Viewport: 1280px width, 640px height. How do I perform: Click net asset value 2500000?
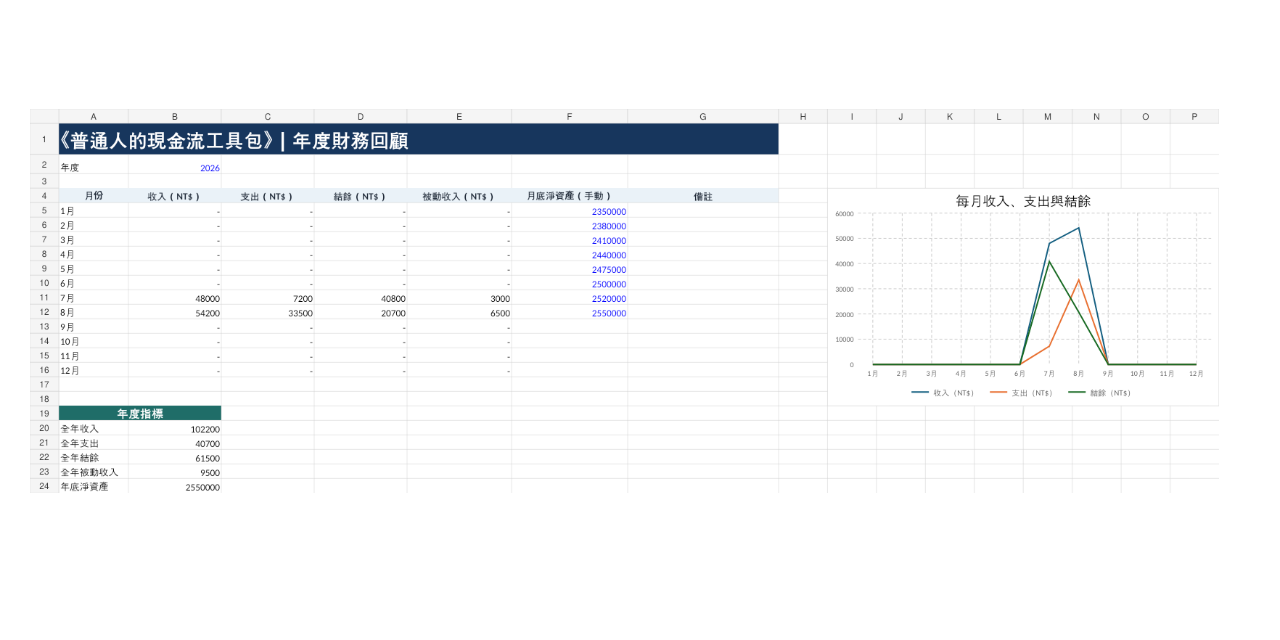[570, 284]
